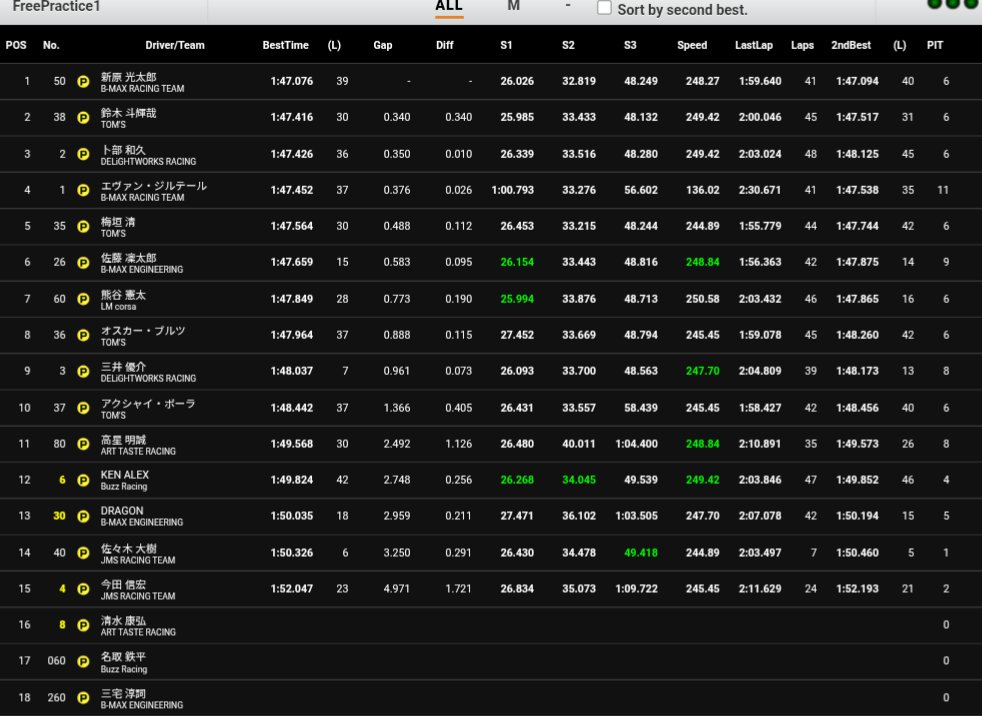Sort by the BestTime column header
Viewport: 982px width, 716px height.
[286, 45]
